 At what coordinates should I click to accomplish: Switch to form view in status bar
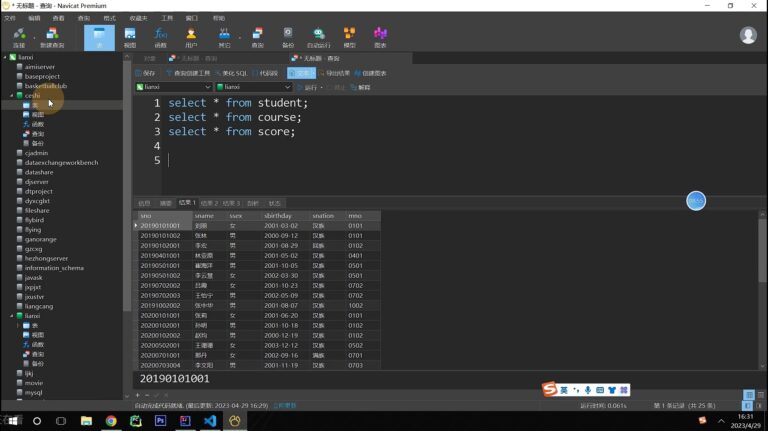(760, 395)
